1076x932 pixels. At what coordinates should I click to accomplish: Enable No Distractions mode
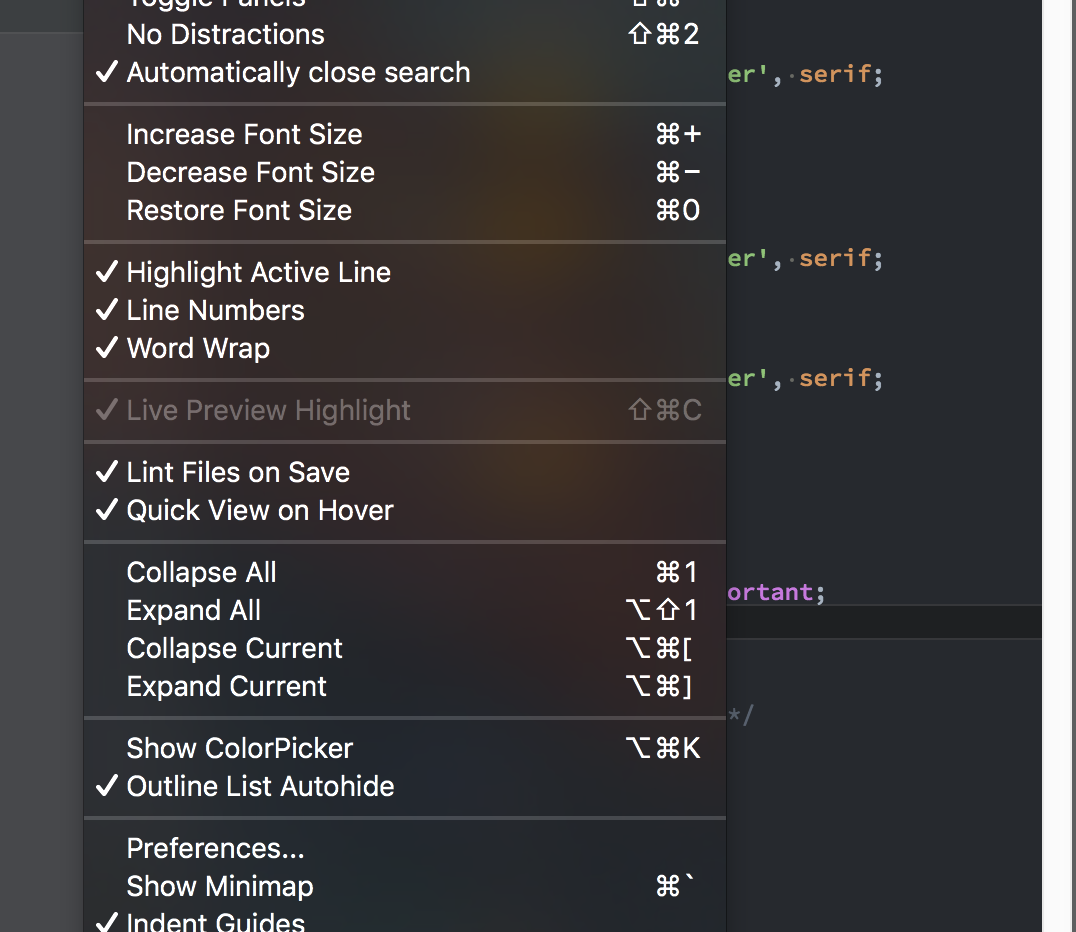(x=224, y=34)
